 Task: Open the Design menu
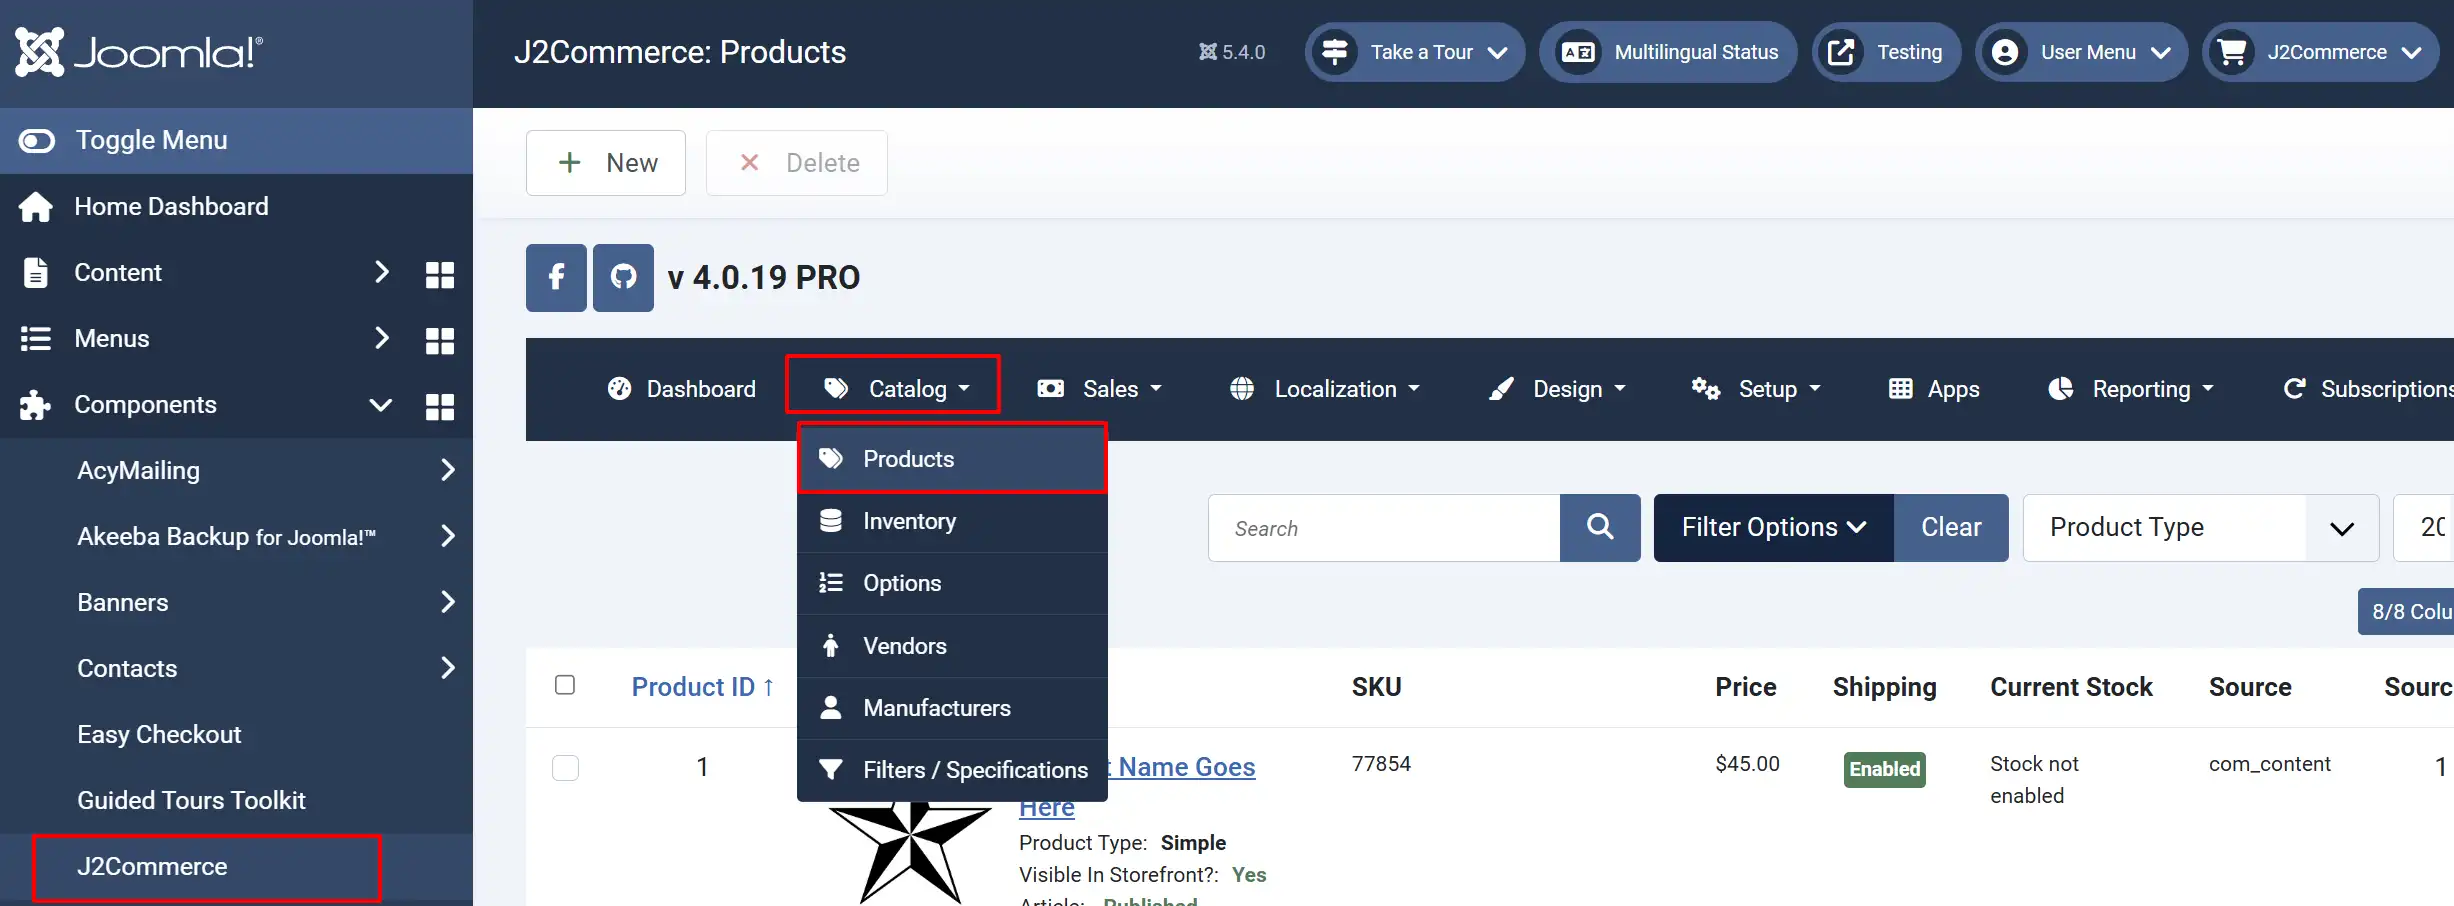tap(1557, 389)
